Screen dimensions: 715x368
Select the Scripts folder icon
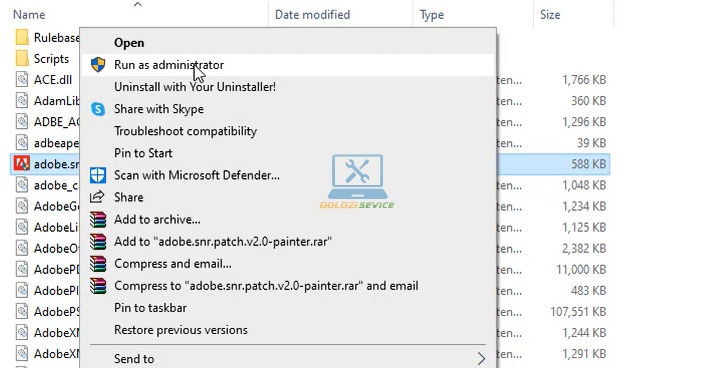[x=22, y=58]
